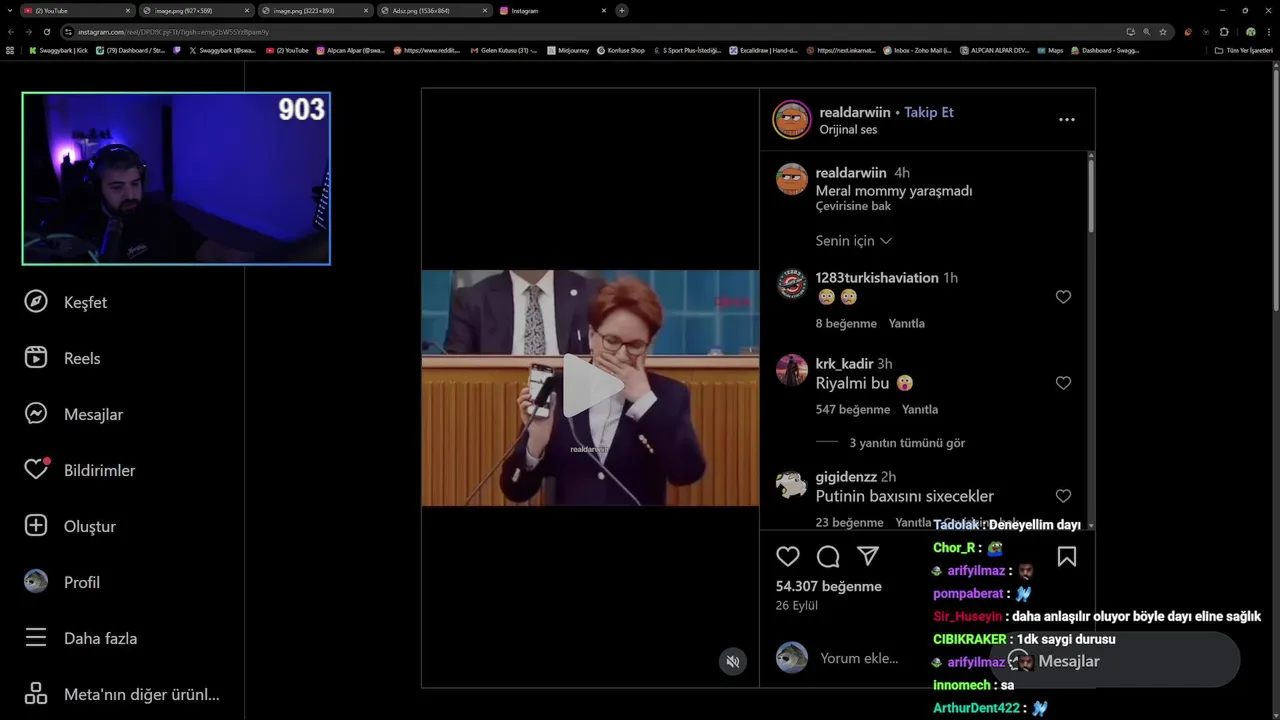Expand the Senin için comment filter
1280x720 pixels.
854,241
